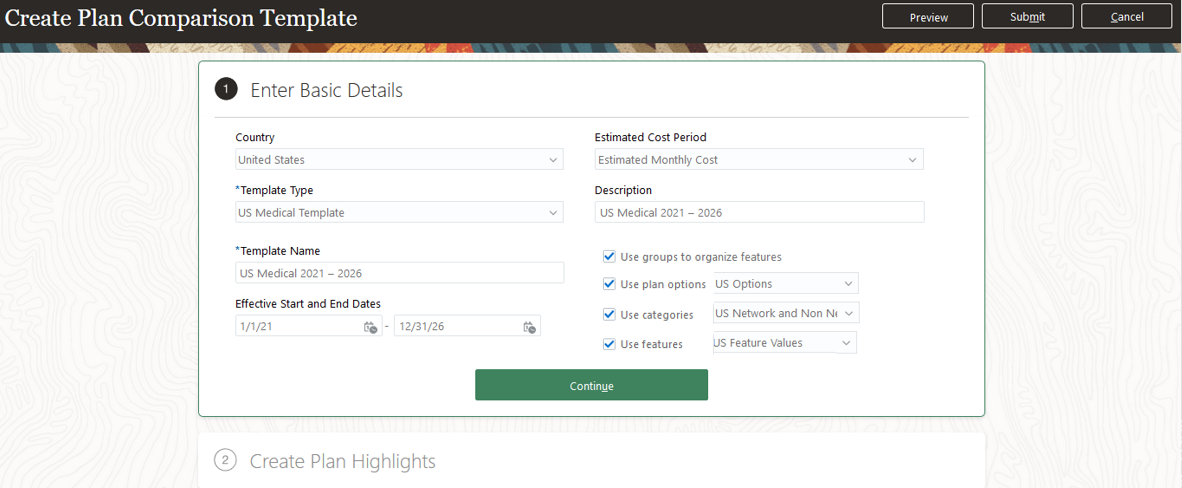Submit the plan comparison template
Screen dimensions: 1182x488
tap(1027, 16)
